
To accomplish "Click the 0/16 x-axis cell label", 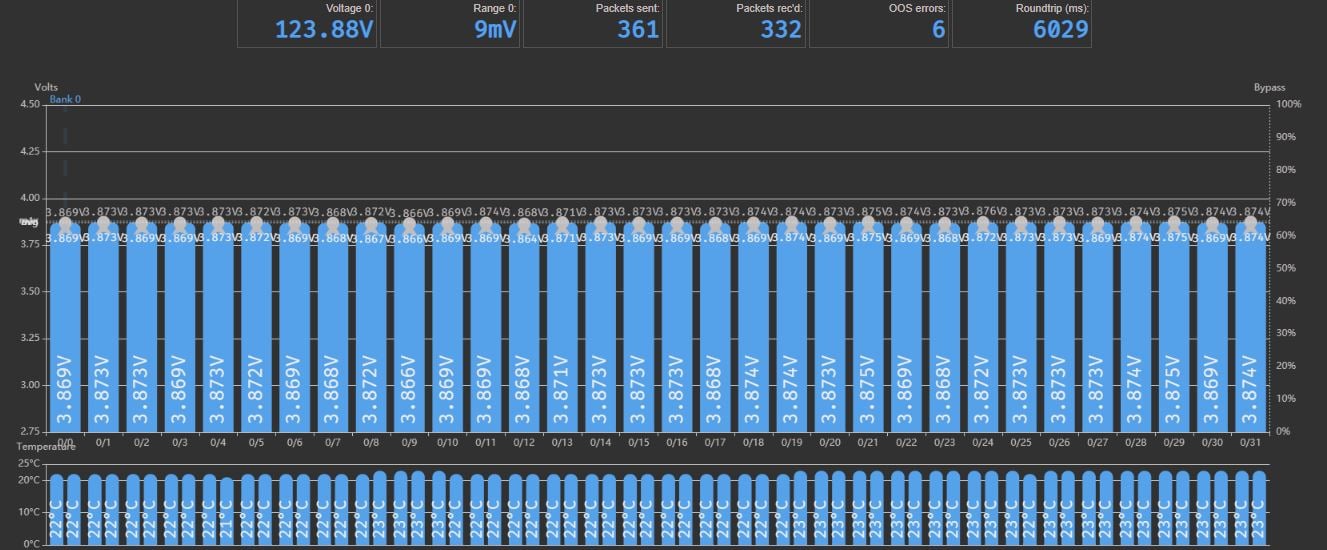I will (677, 442).
